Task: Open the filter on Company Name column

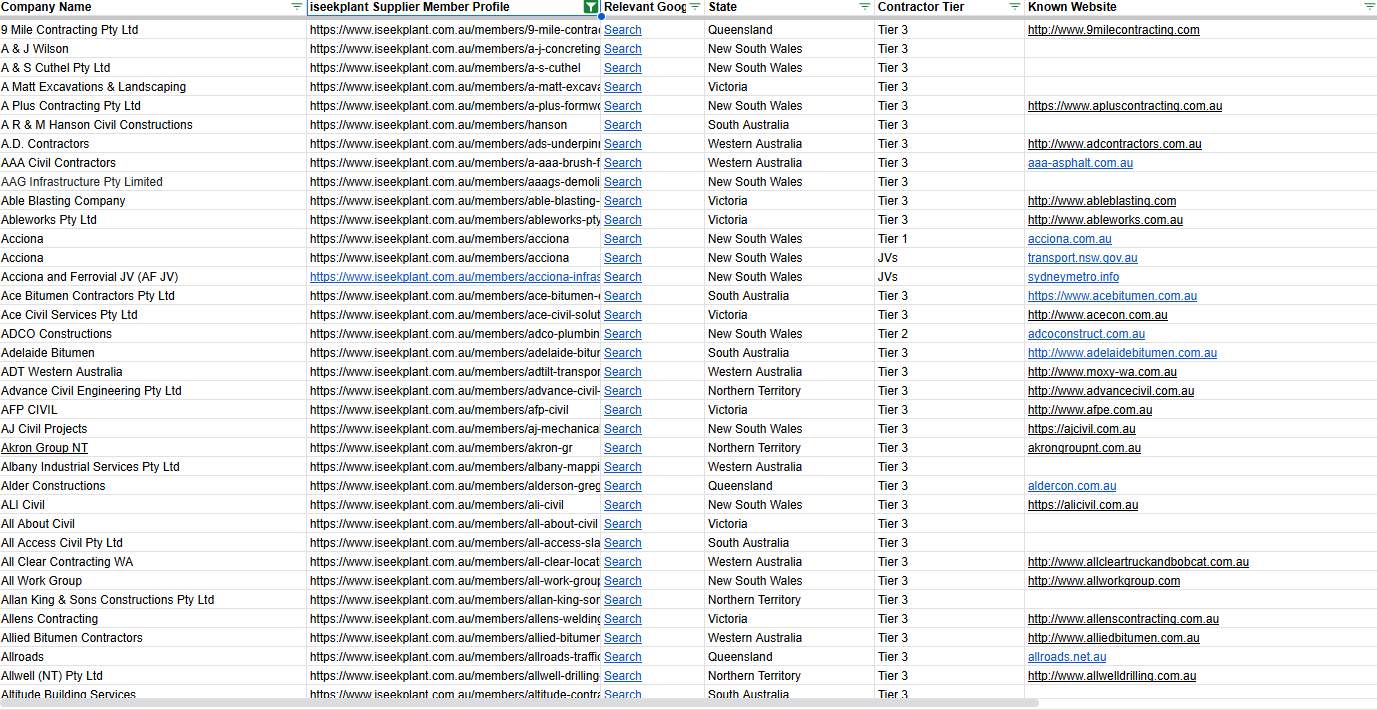Action: [x=295, y=7]
